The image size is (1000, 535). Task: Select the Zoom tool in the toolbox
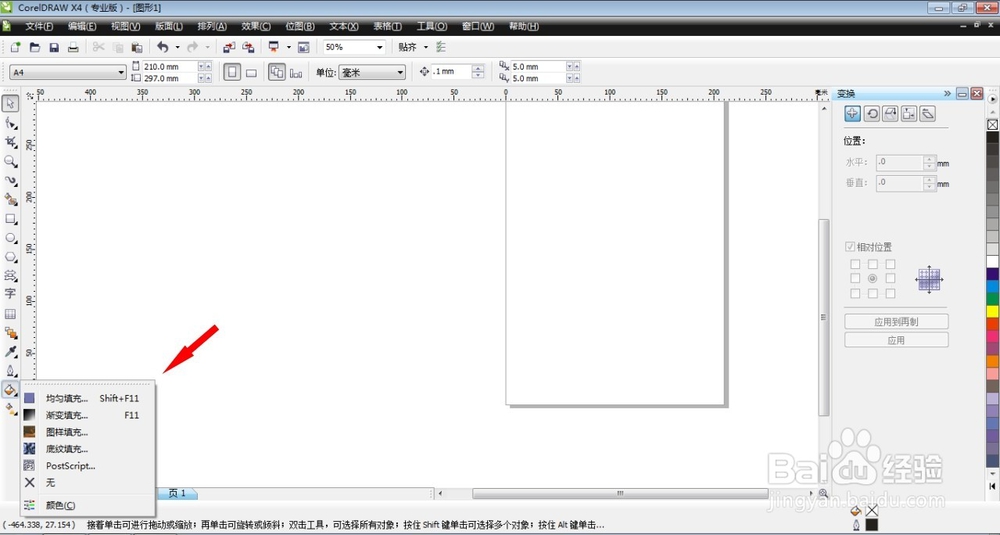11,161
